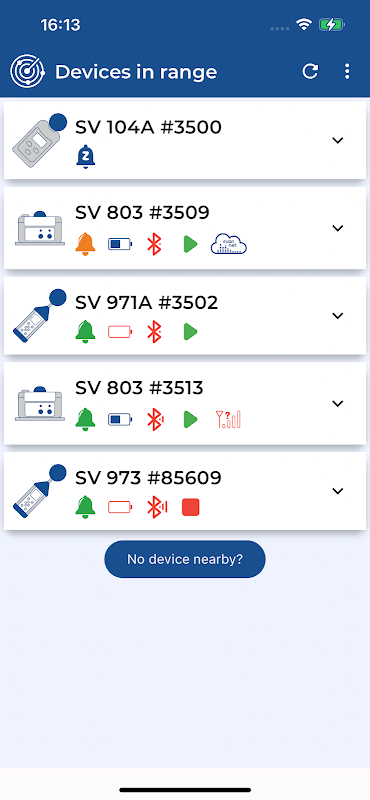Screen dimensions: 370x800
Task: Tap battery icon on SV 803 #3509
Action: pos(120,244)
